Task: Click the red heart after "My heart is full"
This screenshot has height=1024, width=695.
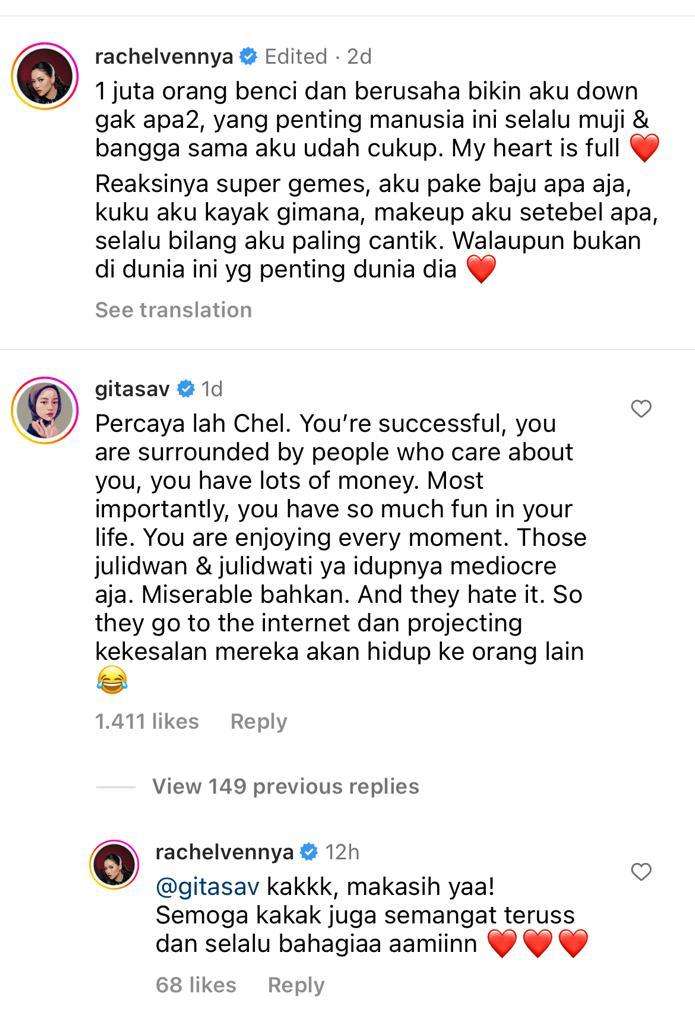Action: click(645, 150)
